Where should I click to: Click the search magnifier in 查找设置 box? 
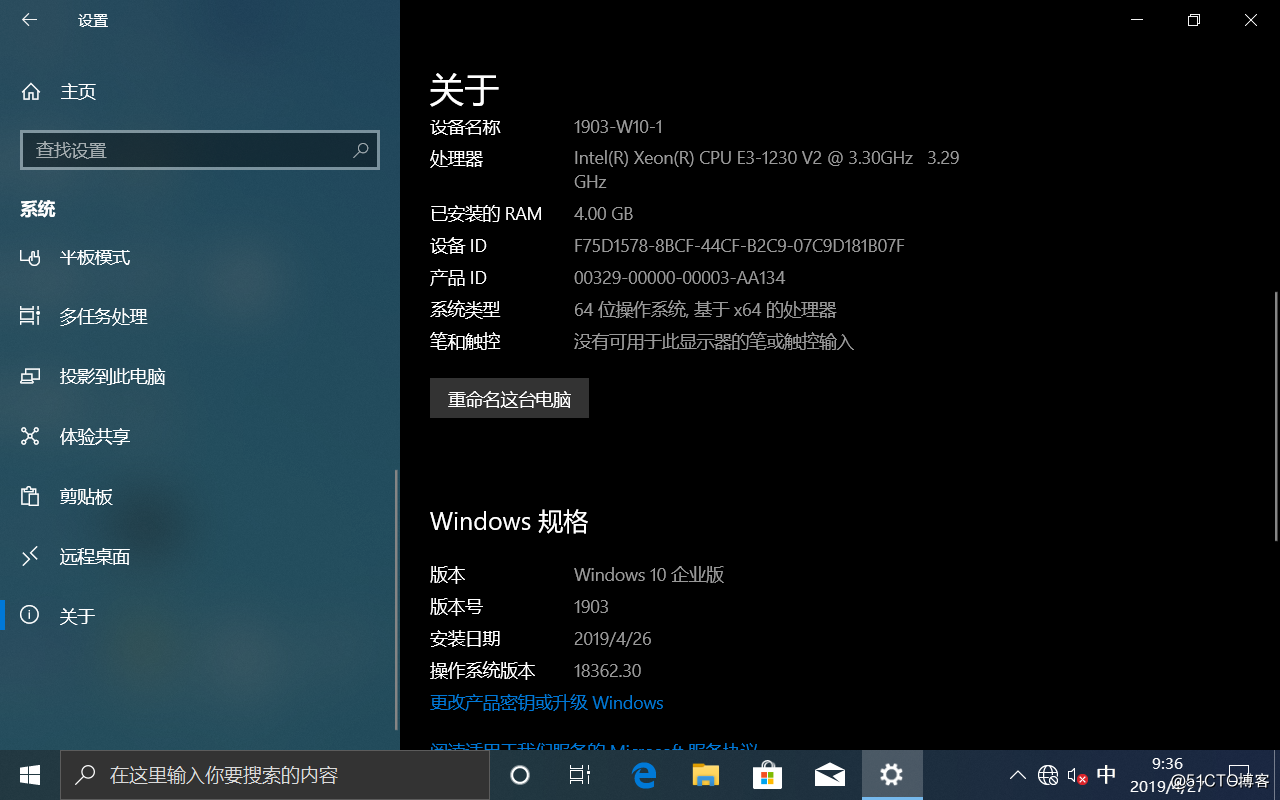(361, 150)
